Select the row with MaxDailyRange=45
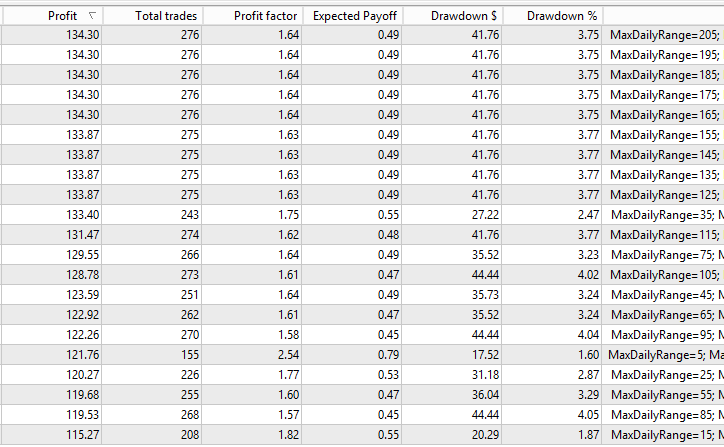 coord(362,295)
